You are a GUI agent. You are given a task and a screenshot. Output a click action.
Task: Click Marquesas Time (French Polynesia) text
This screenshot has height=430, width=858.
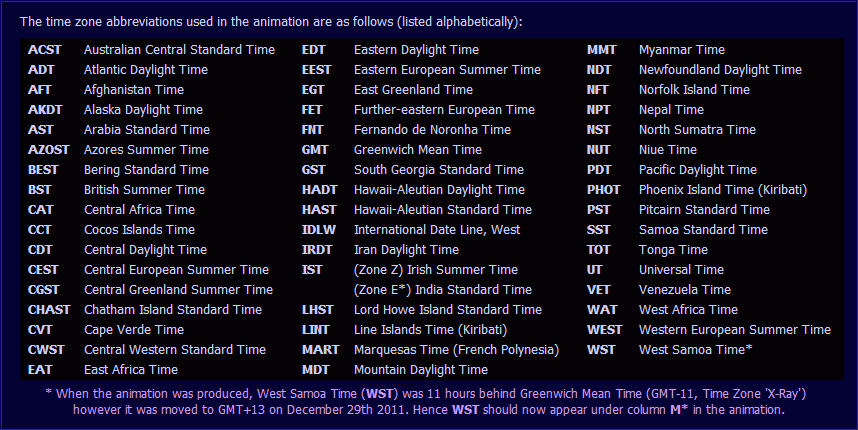click(456, 350)
